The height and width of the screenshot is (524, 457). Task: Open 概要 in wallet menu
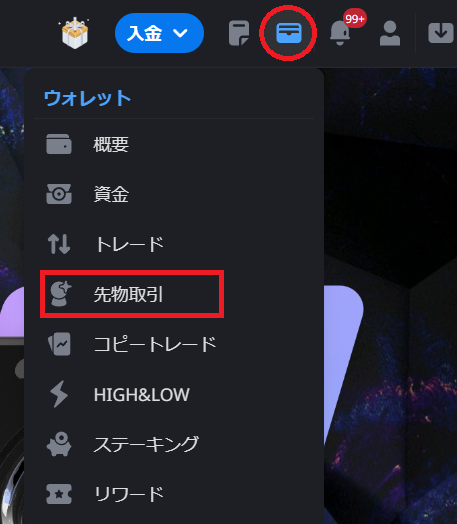[x=174, y=144]
